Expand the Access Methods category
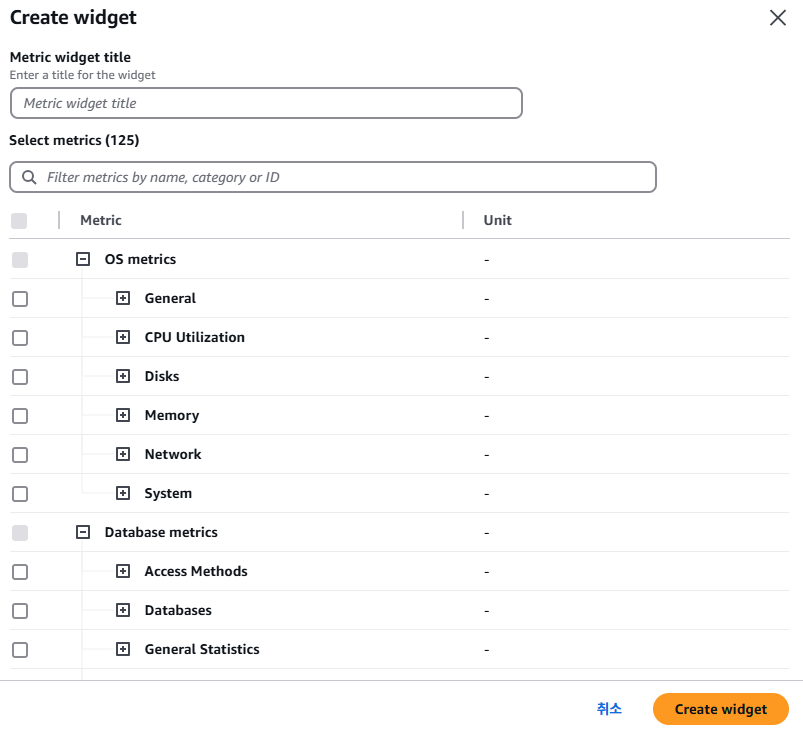The image size is (803, 735). click(x=123, y=571)
